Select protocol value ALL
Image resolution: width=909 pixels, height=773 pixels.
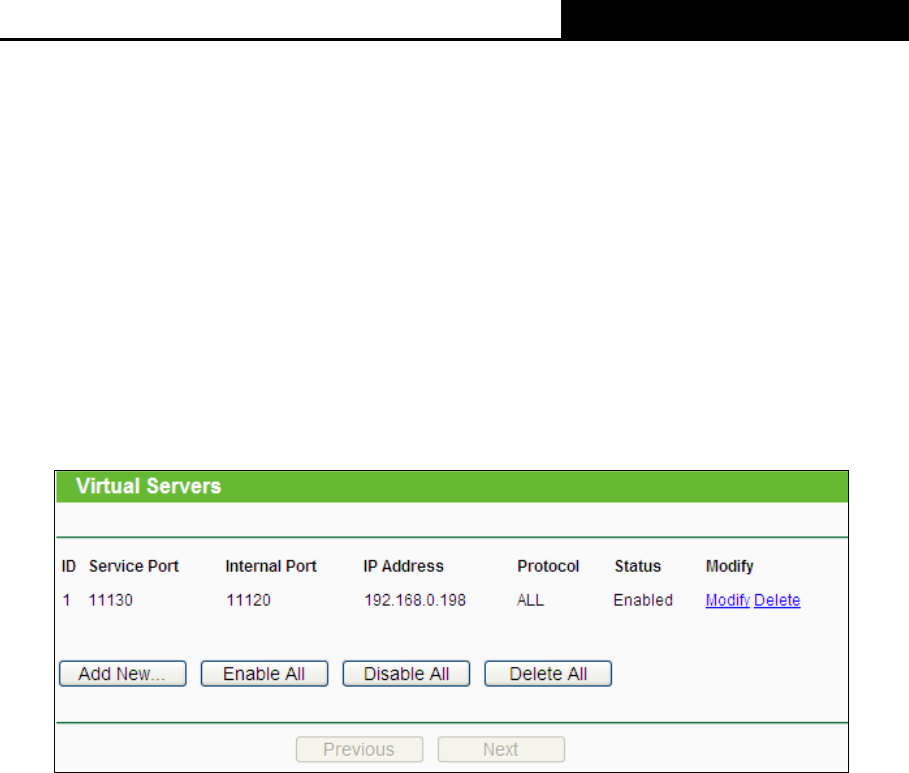(530, 600)
